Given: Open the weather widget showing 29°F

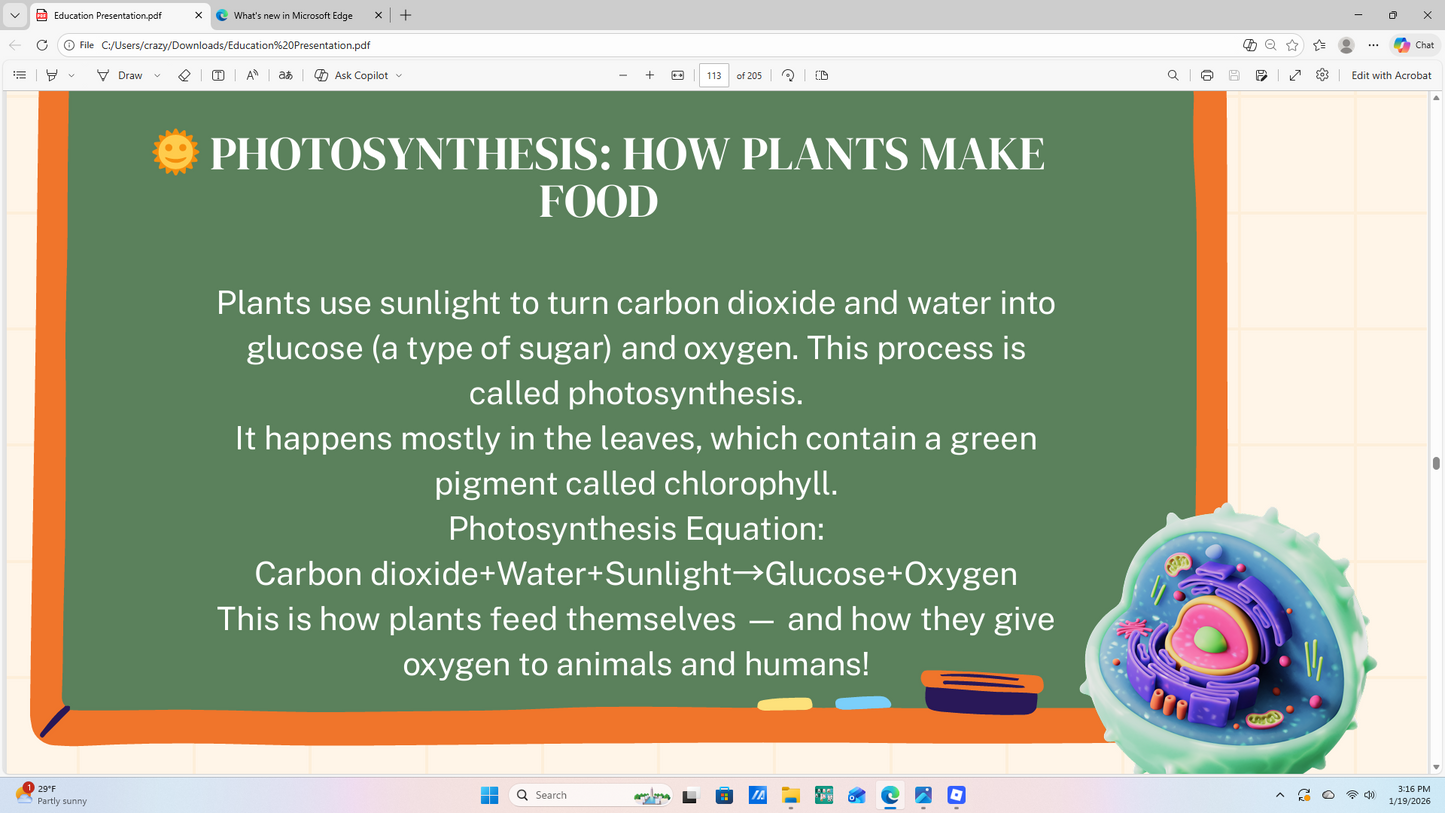Looking at the screenshot, I should (52, 795).
